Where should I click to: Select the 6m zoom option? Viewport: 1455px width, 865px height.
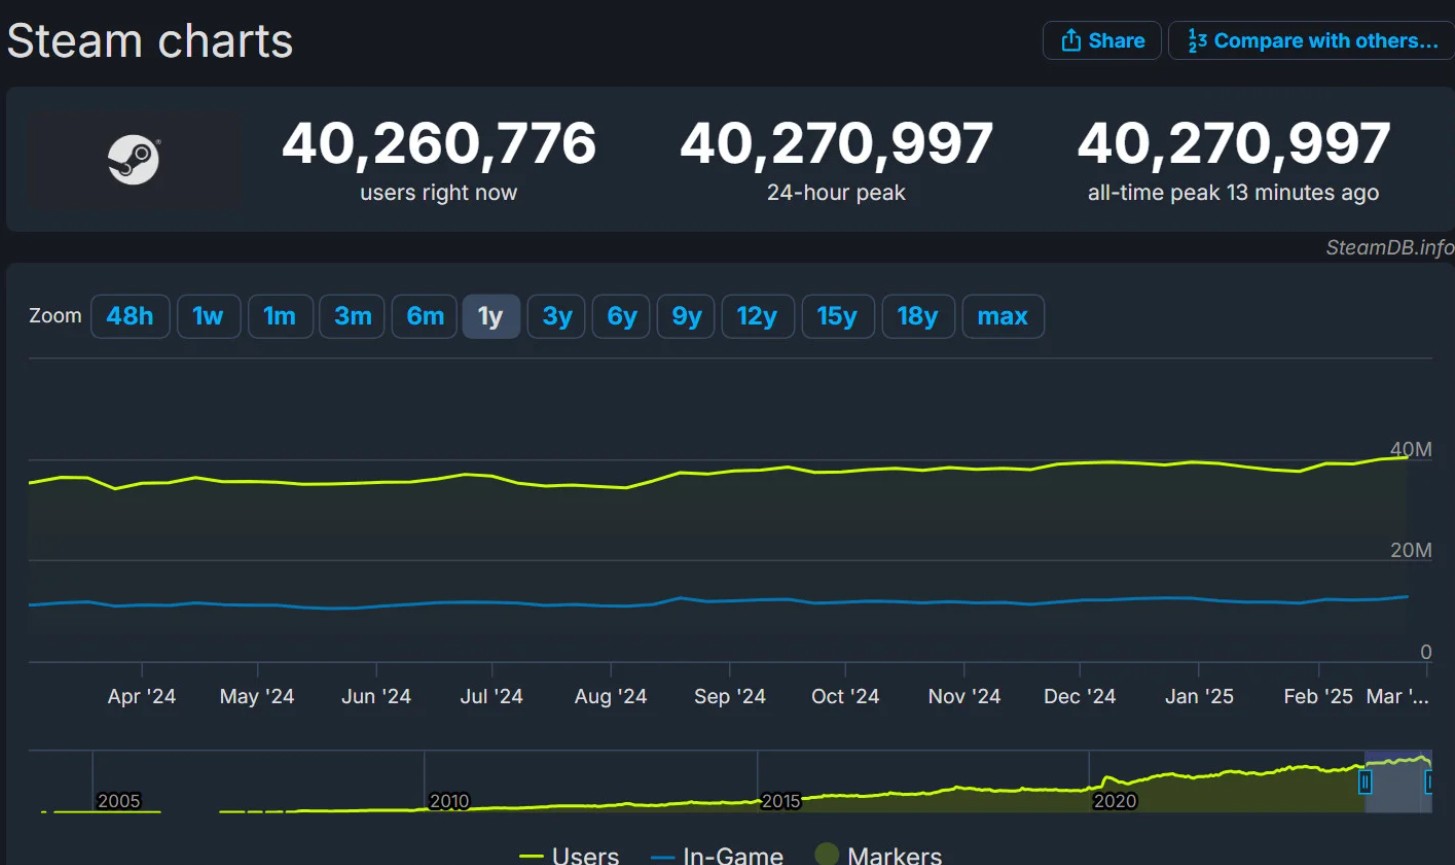424,316
